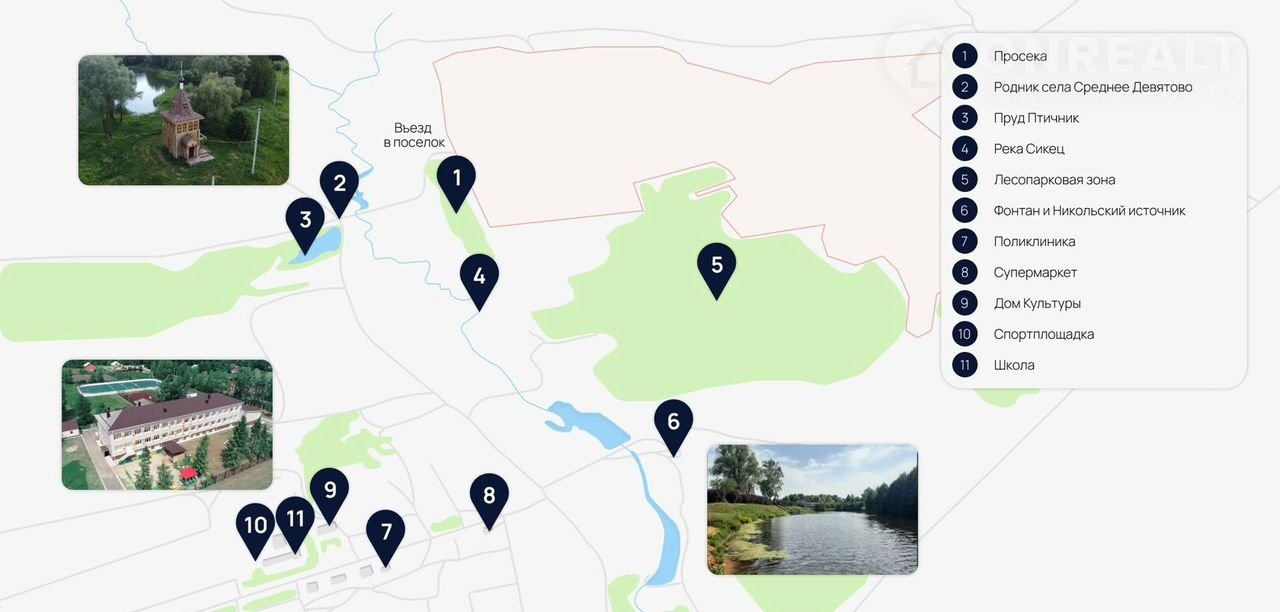Select map pin number 8
Screen dimensions: 1280x612
[x=489, y=501]
